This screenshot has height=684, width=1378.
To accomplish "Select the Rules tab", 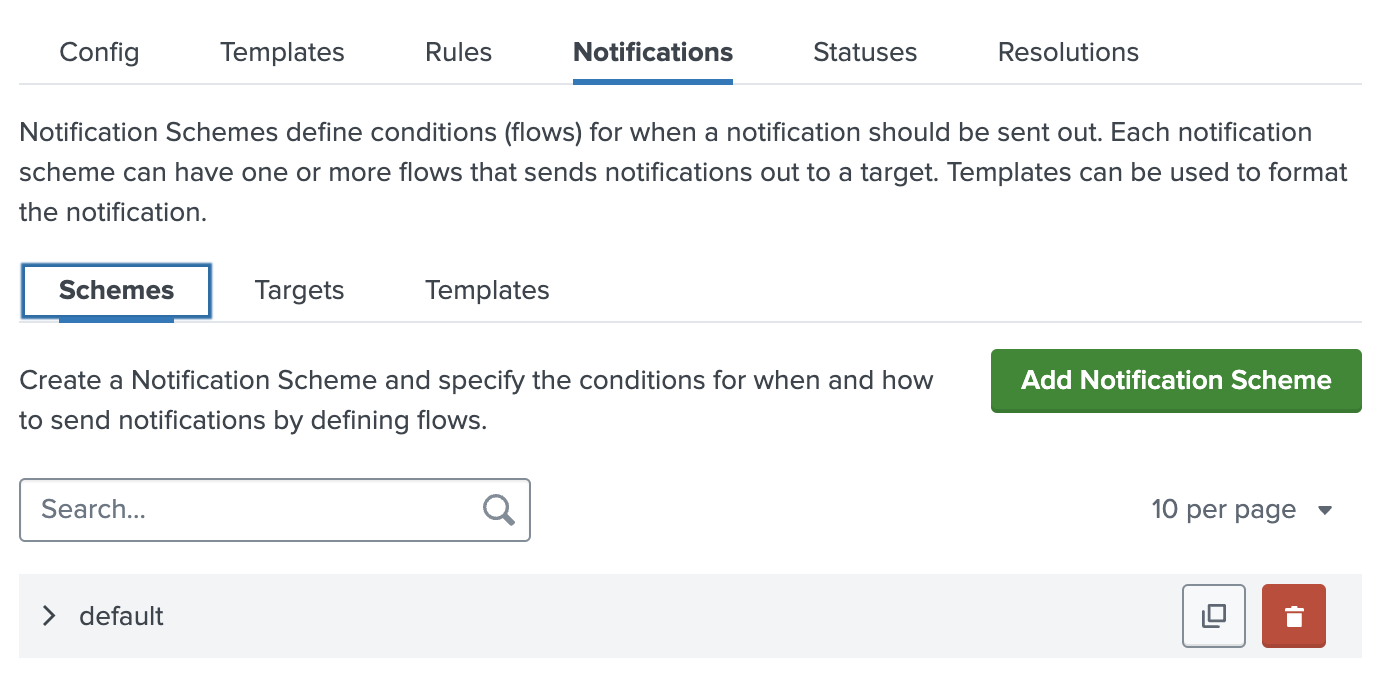I will (458, 52).
